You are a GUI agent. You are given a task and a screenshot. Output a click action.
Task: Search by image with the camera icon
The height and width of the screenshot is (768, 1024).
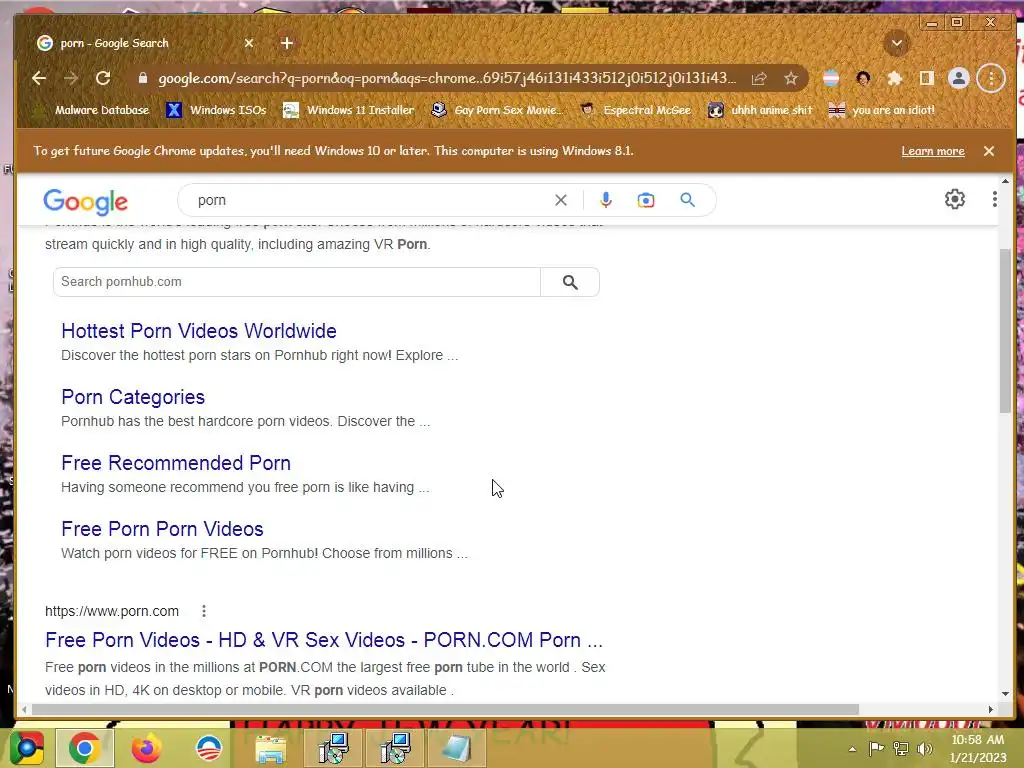click(645, 200)
